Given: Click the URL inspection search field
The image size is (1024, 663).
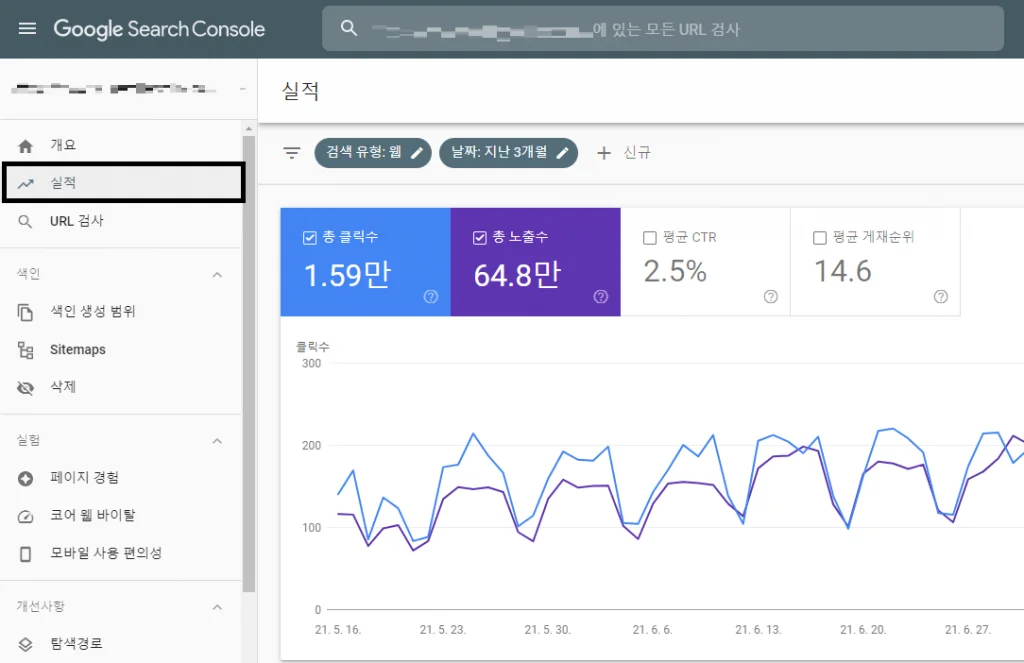Looking at the screenshot, I should [660, 28].
